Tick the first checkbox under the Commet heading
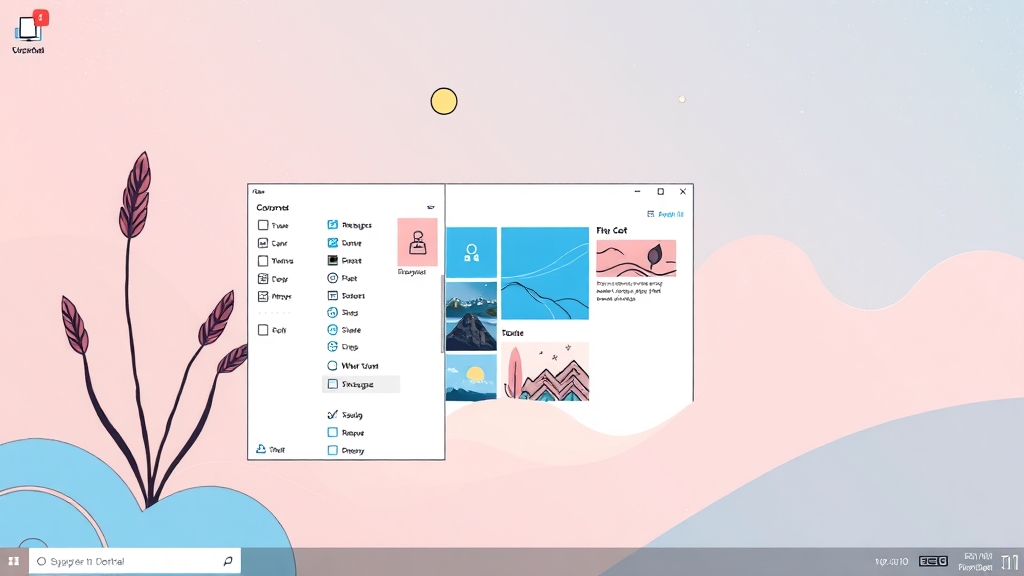 tap(263, 225)
